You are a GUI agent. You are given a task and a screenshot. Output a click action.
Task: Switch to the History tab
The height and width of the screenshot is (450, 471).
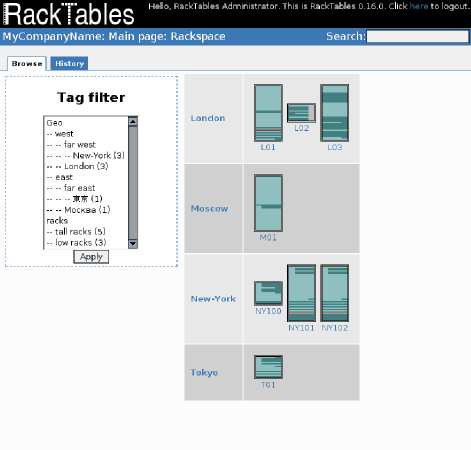point(69,63)
